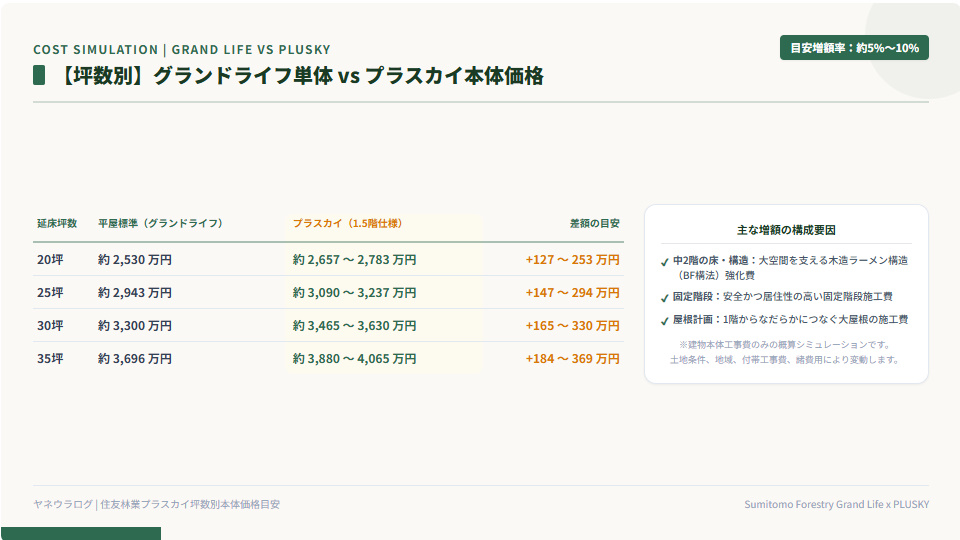960x540 pixels.
Task: Click the 主な増額の構成要因 card heading
Action: (786, 230)
